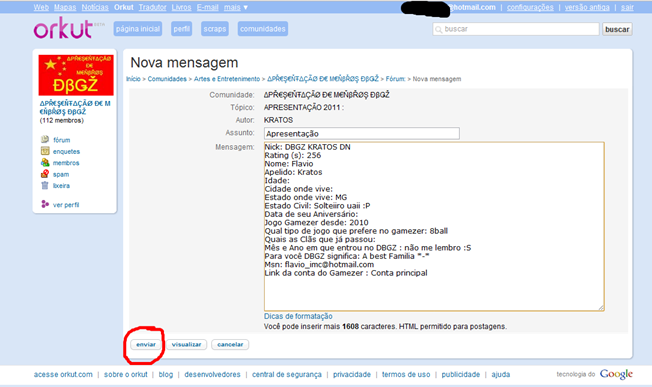Click inside the Mensagem text area
This screenshot has width=652, height=387.
click(434, 227)
